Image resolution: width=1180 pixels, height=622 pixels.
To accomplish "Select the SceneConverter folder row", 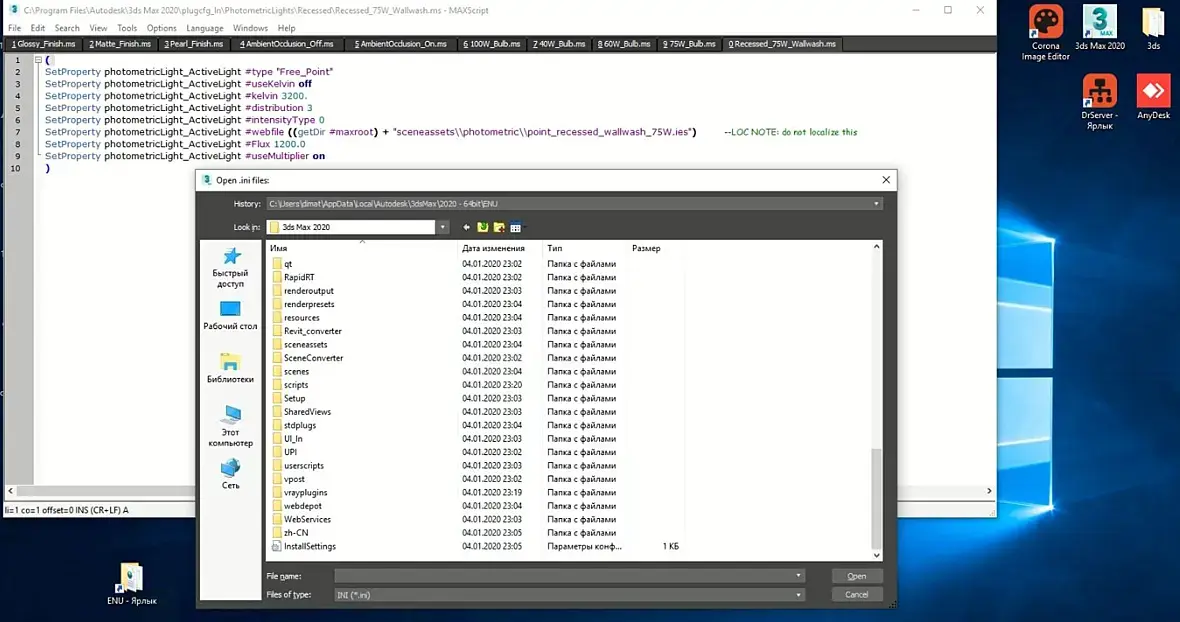I will coord(477,358).
